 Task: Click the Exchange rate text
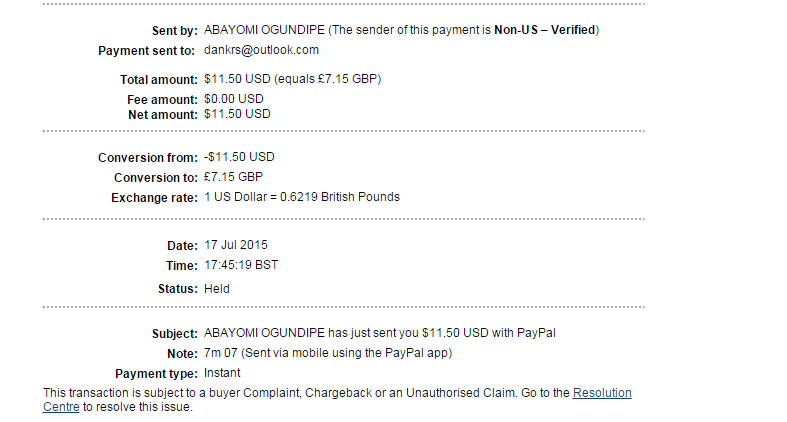(x=302, y=197)
